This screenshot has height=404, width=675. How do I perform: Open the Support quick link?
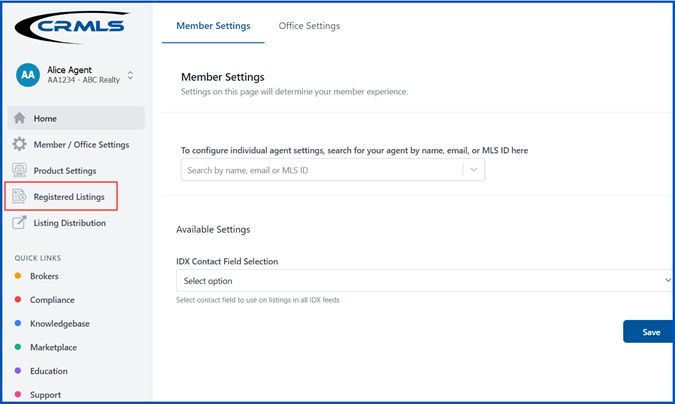[45, 395]
